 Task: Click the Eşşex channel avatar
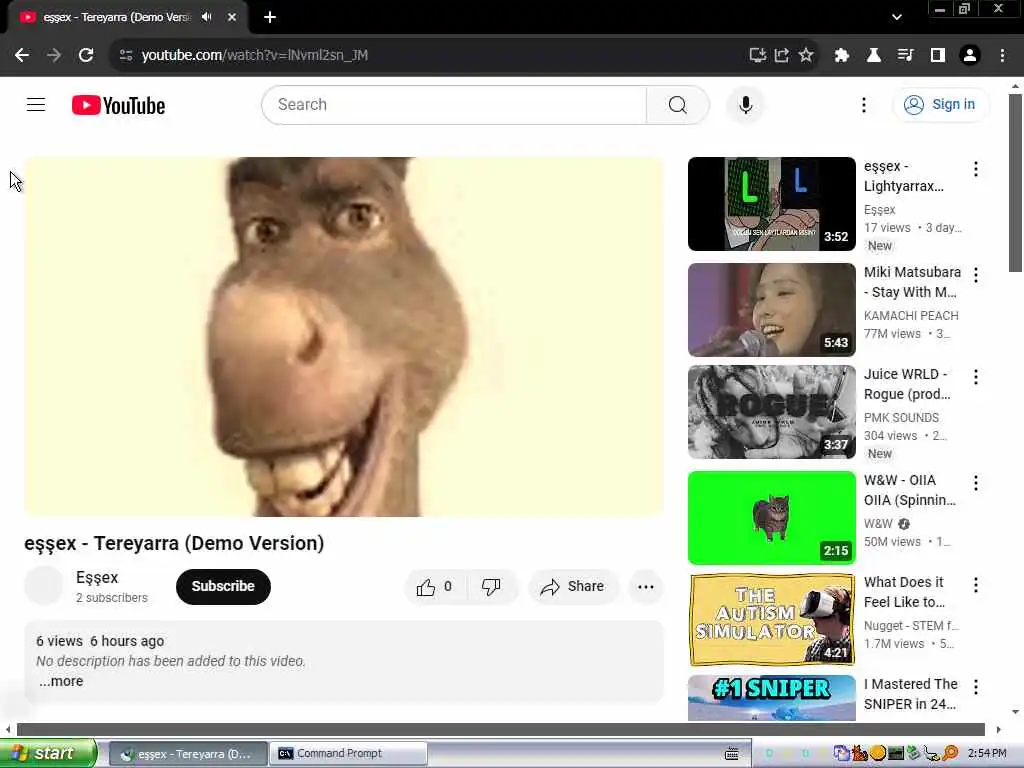coord(44,586)
